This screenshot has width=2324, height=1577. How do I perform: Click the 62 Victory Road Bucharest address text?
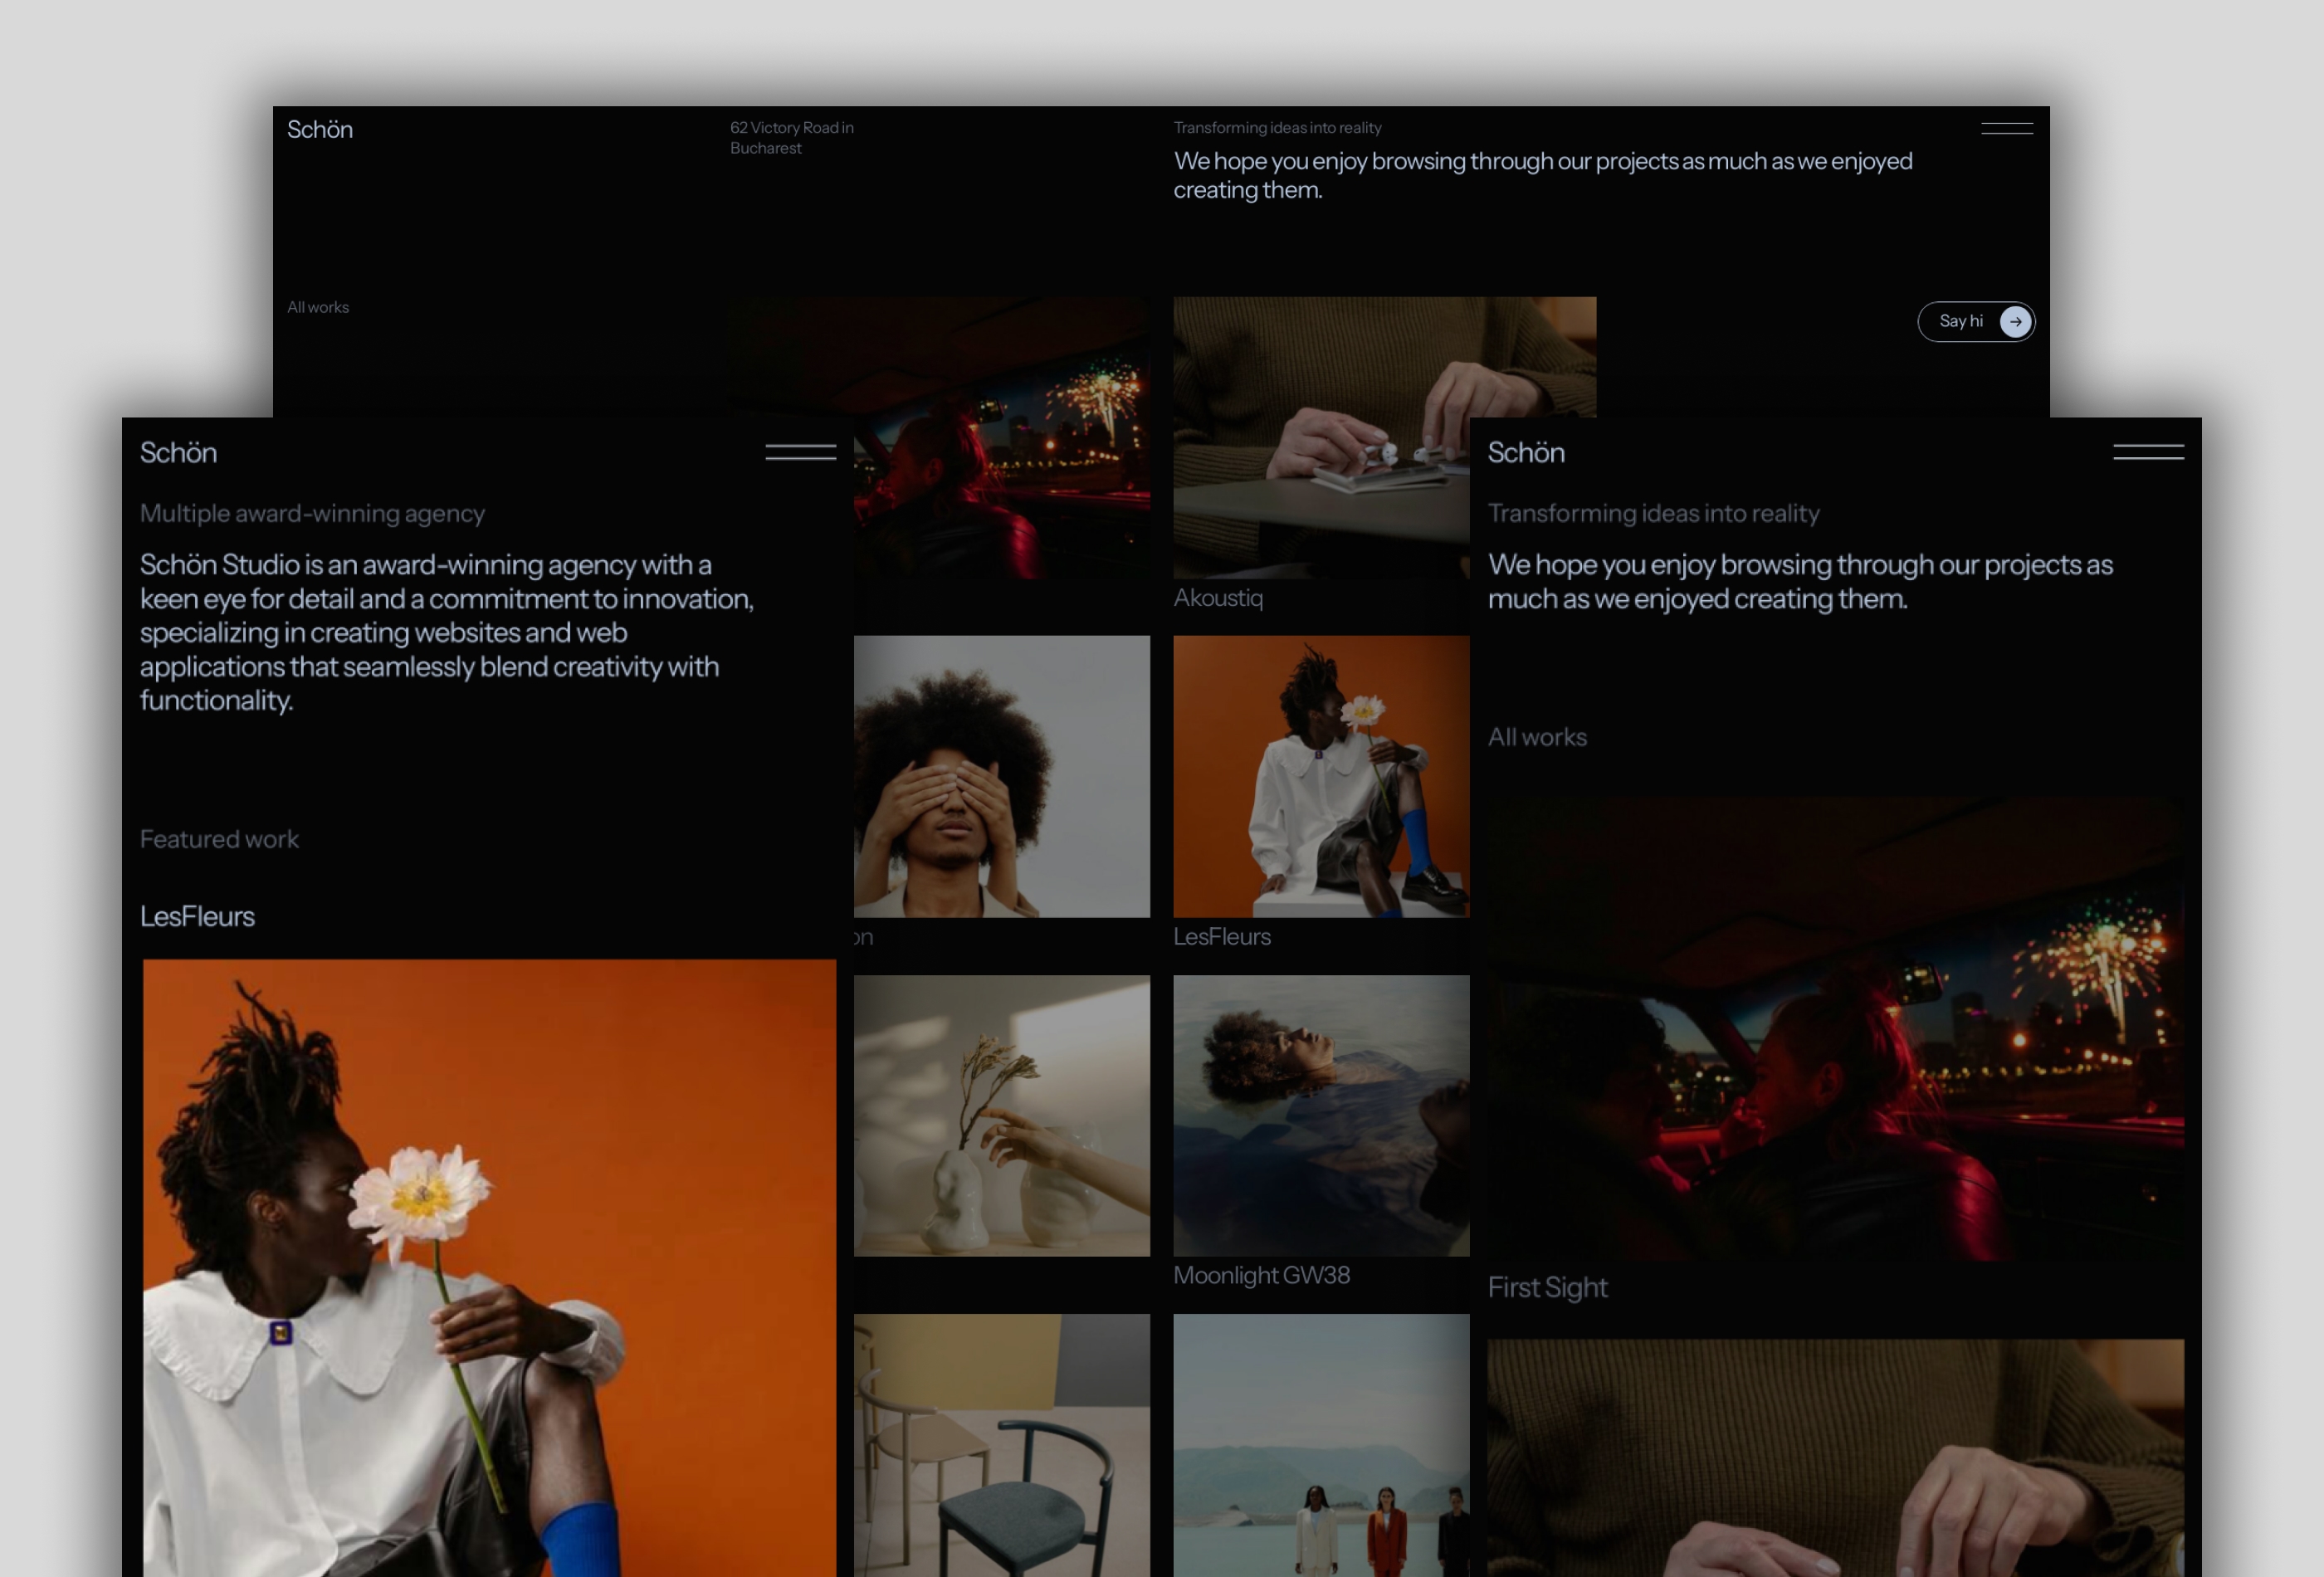coord(791,137)
